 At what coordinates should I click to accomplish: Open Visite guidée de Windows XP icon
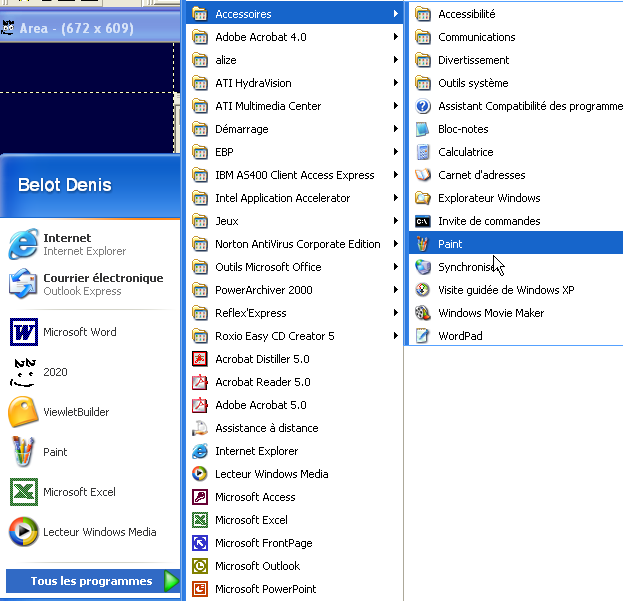[422, 290]
